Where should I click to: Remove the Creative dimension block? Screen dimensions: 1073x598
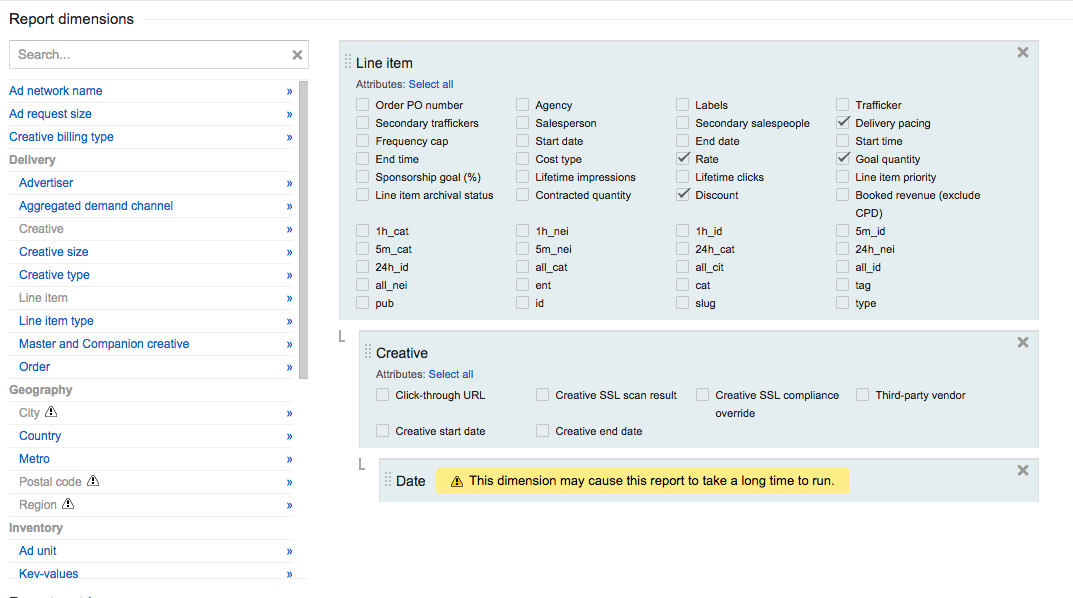(x=1022, y=343)
